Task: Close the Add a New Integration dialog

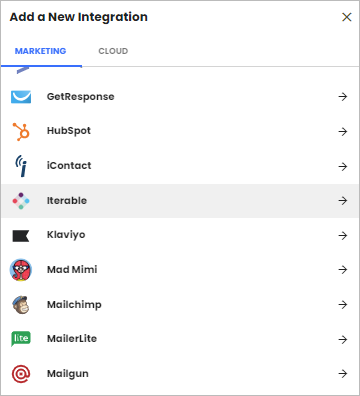Action: [347, 17]
